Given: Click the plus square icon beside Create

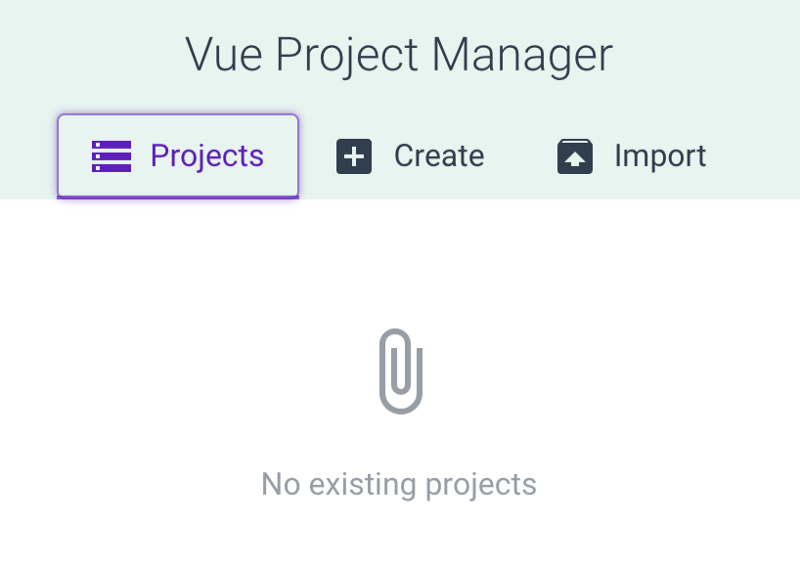Looking at the screenshot, I should (354, 157).
